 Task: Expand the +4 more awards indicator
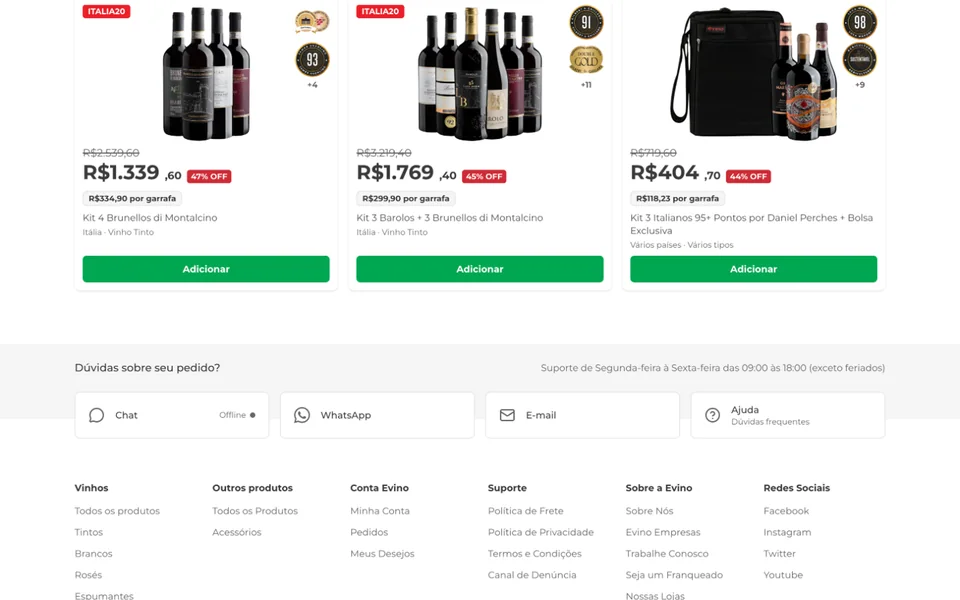point(312,85)
